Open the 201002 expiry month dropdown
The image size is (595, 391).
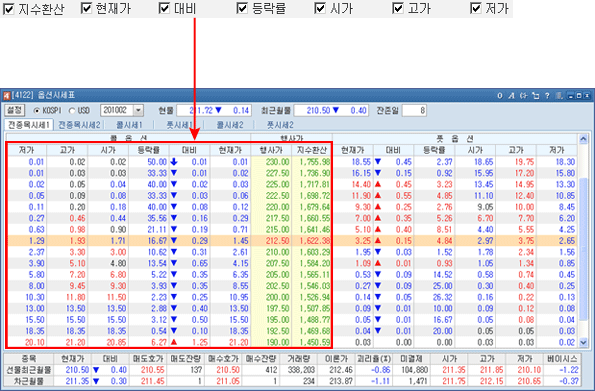click(x=139, y=110)
